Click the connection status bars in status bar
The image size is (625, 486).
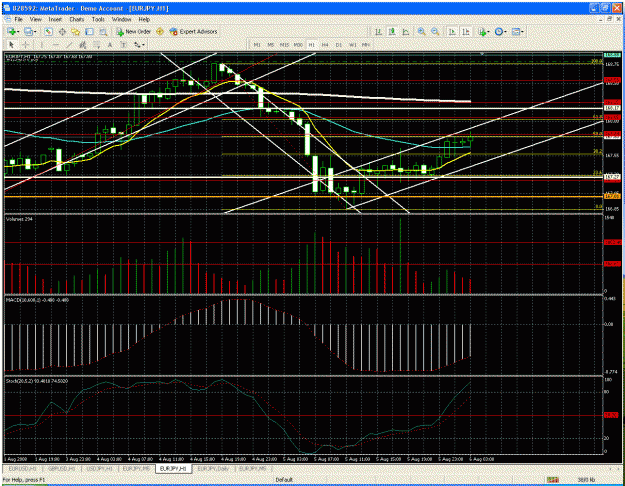552,480
